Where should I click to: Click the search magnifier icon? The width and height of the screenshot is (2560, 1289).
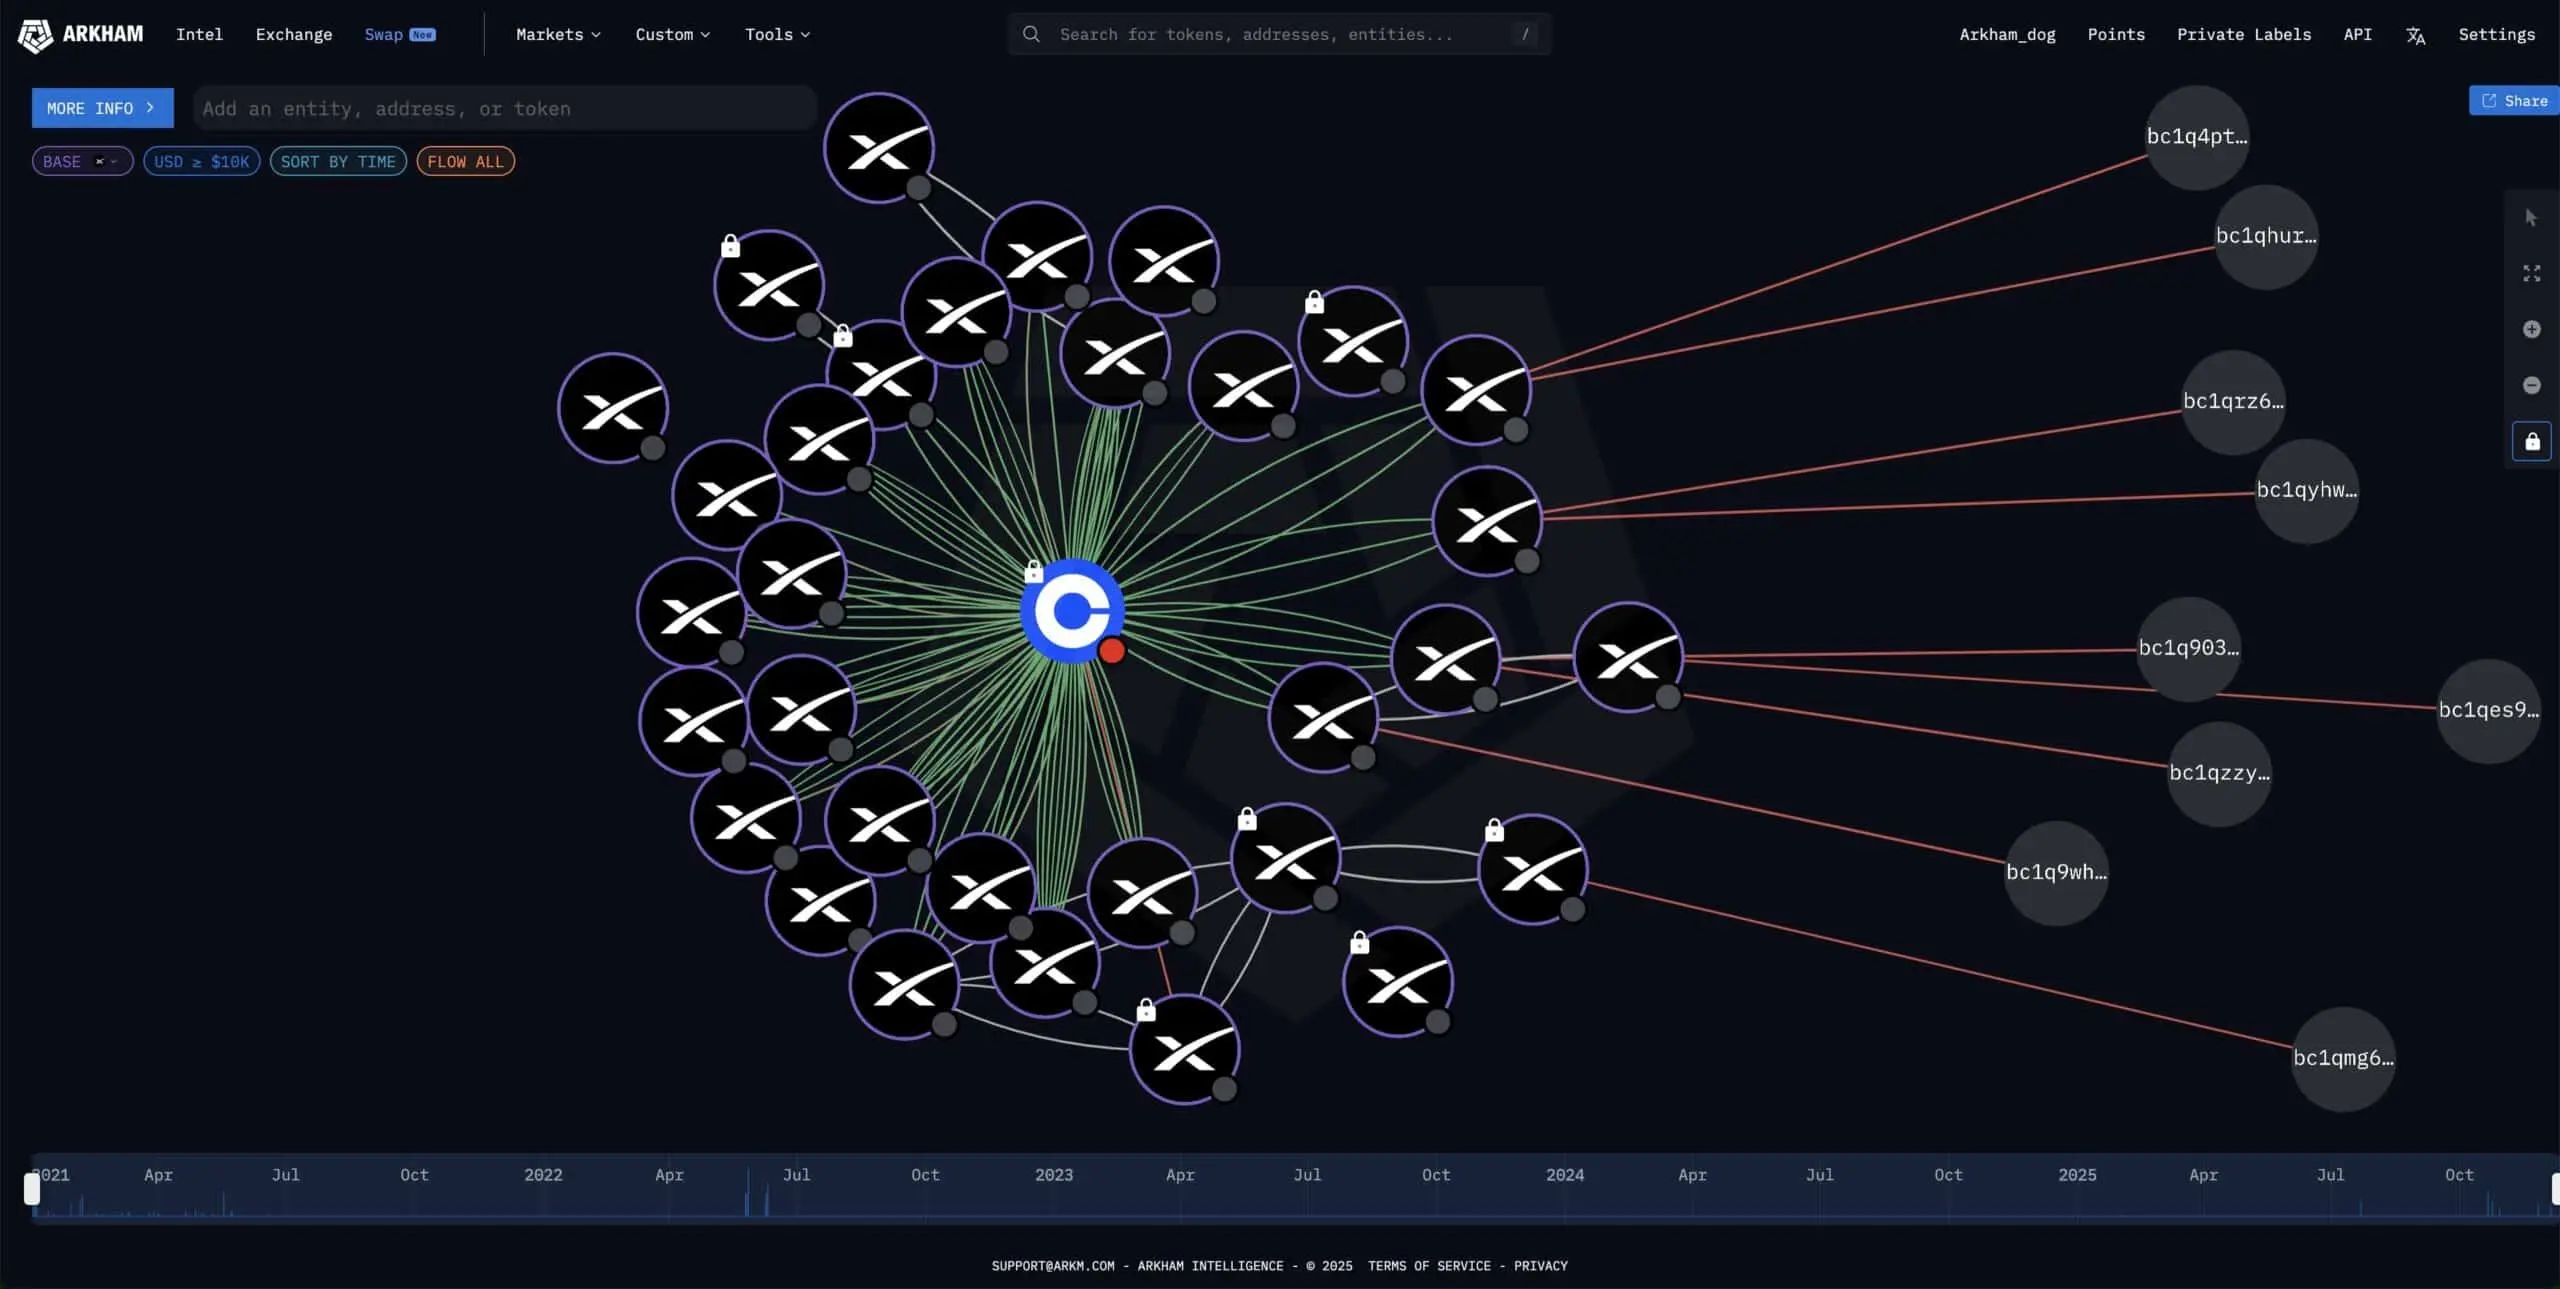click(x=1031, y=34)
